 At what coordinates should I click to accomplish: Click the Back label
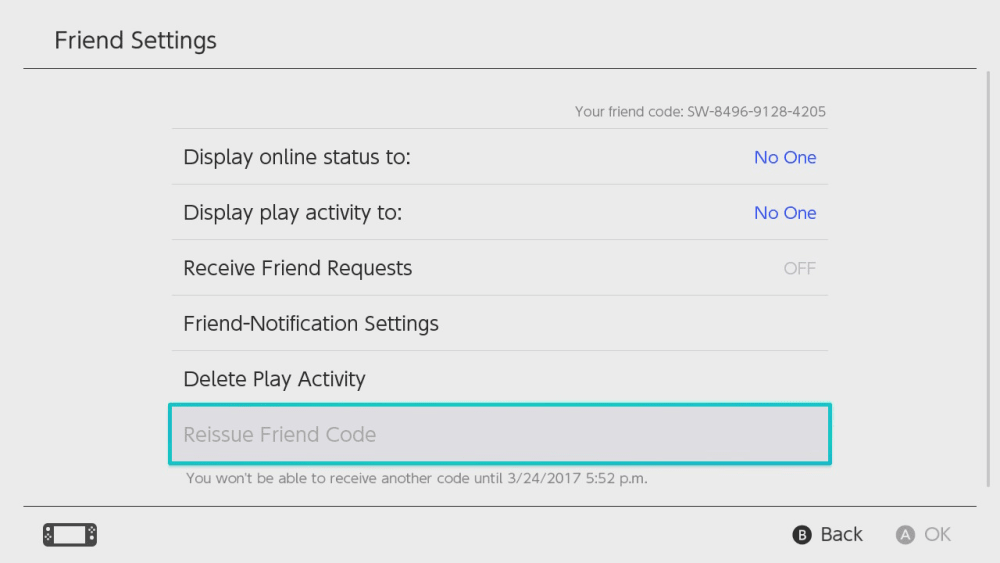click(840, 535)
